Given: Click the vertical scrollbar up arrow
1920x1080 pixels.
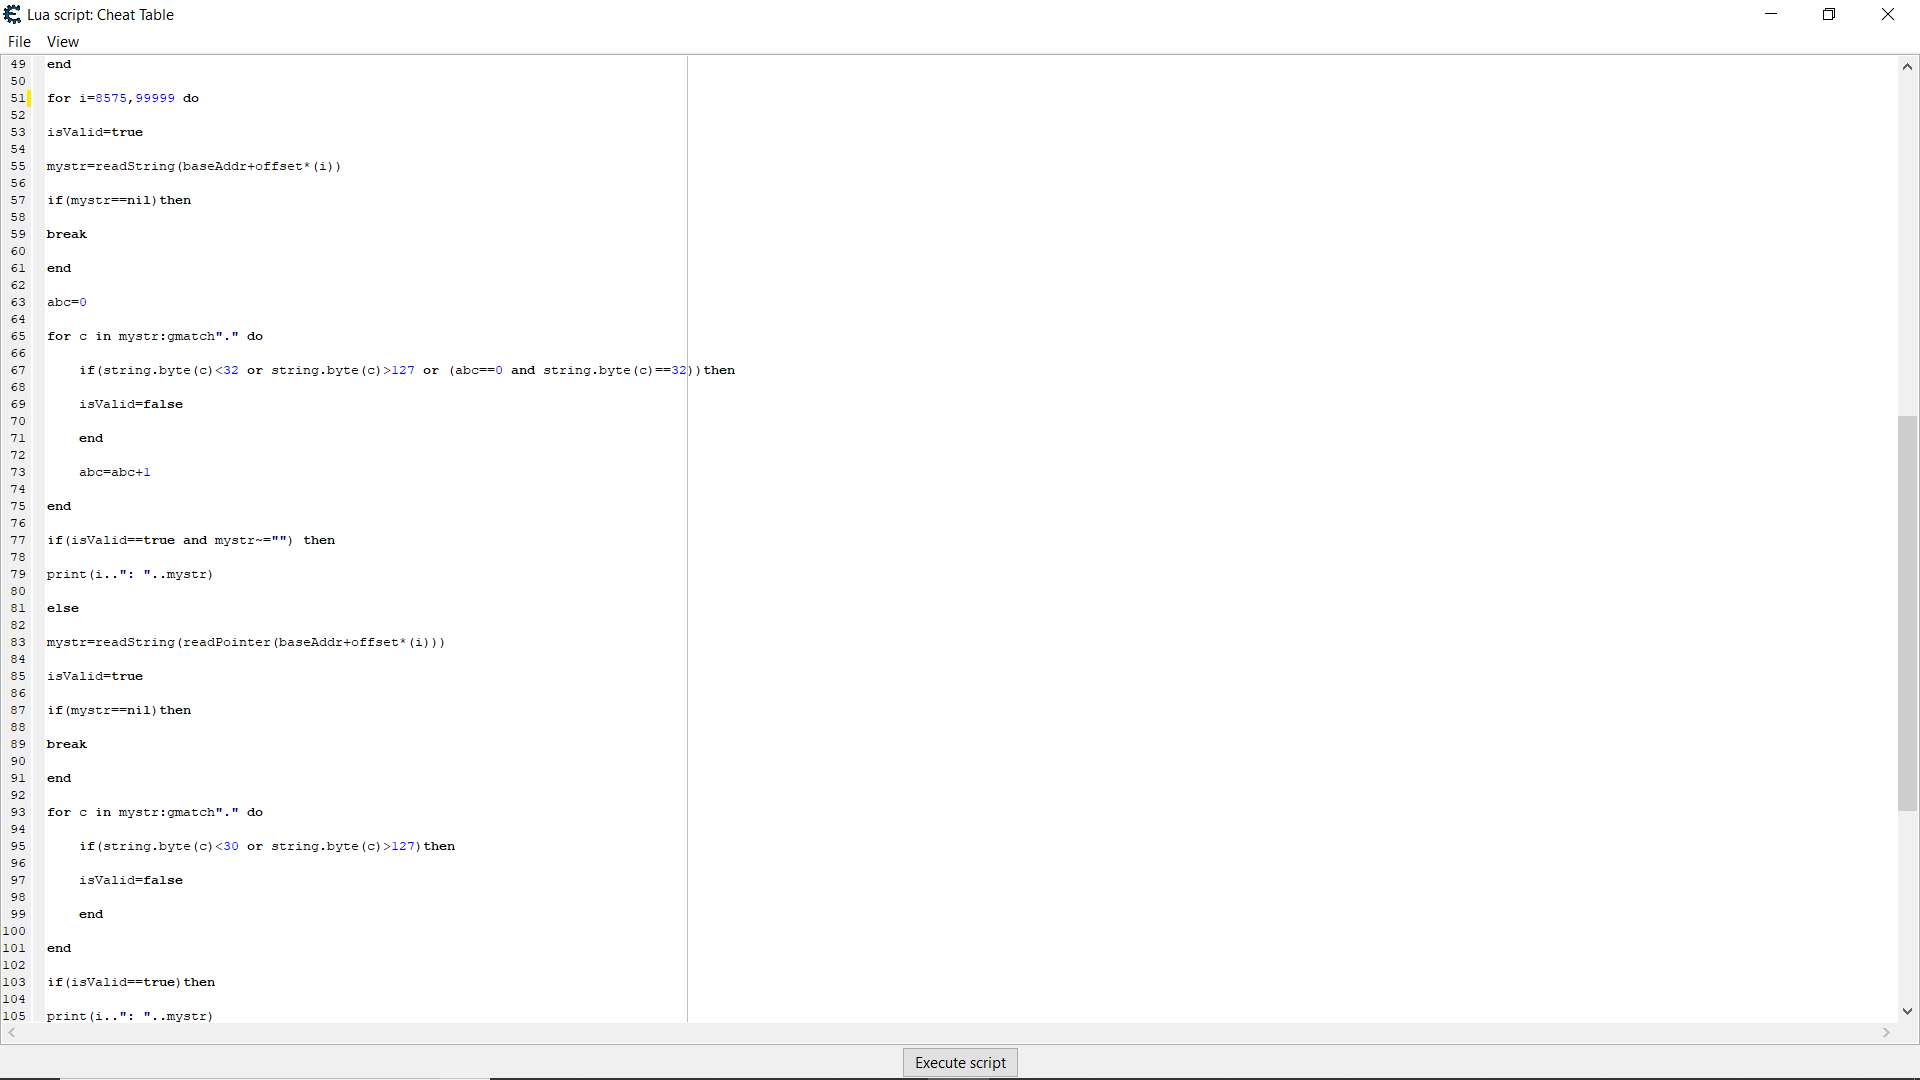Looking at the screenshot, I should point(1908,66).
